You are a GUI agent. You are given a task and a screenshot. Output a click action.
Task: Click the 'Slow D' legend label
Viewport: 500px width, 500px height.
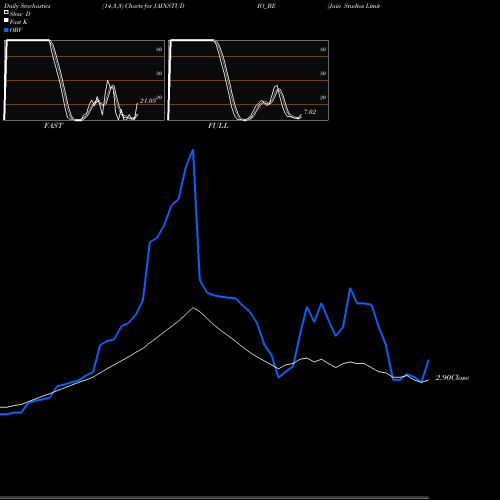(x=20, y=14)
